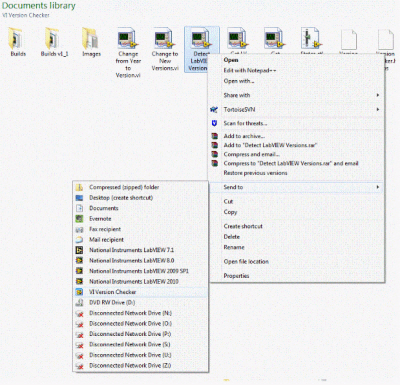Click the Scan for threats shield icon
Viewport: 400px width, 385px height.
point(214,123)
